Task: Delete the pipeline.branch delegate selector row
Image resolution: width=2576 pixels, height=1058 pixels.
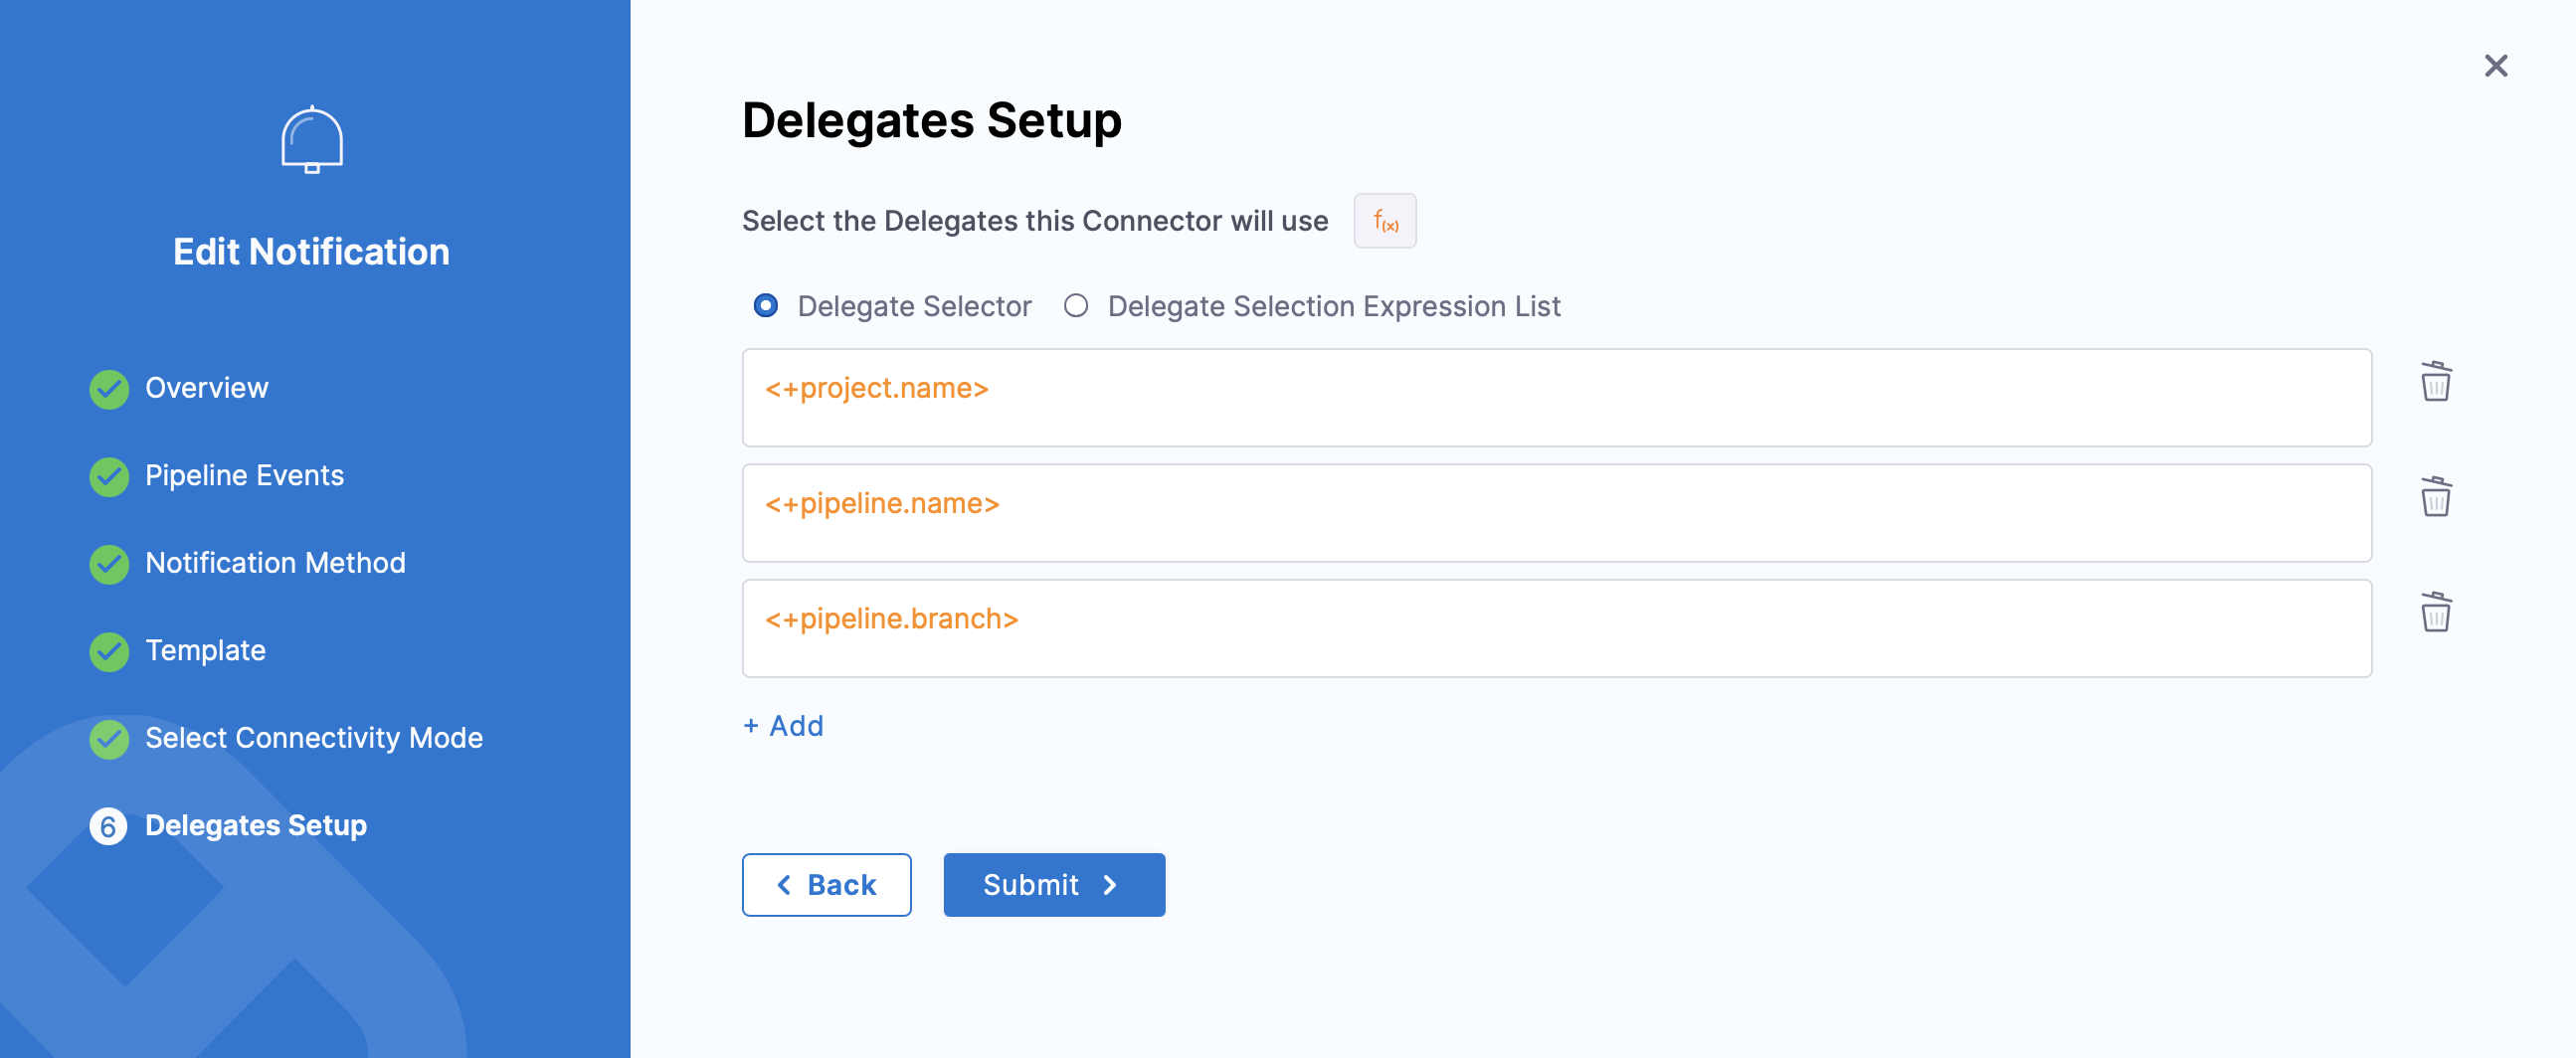Action: coord(2435,613)
